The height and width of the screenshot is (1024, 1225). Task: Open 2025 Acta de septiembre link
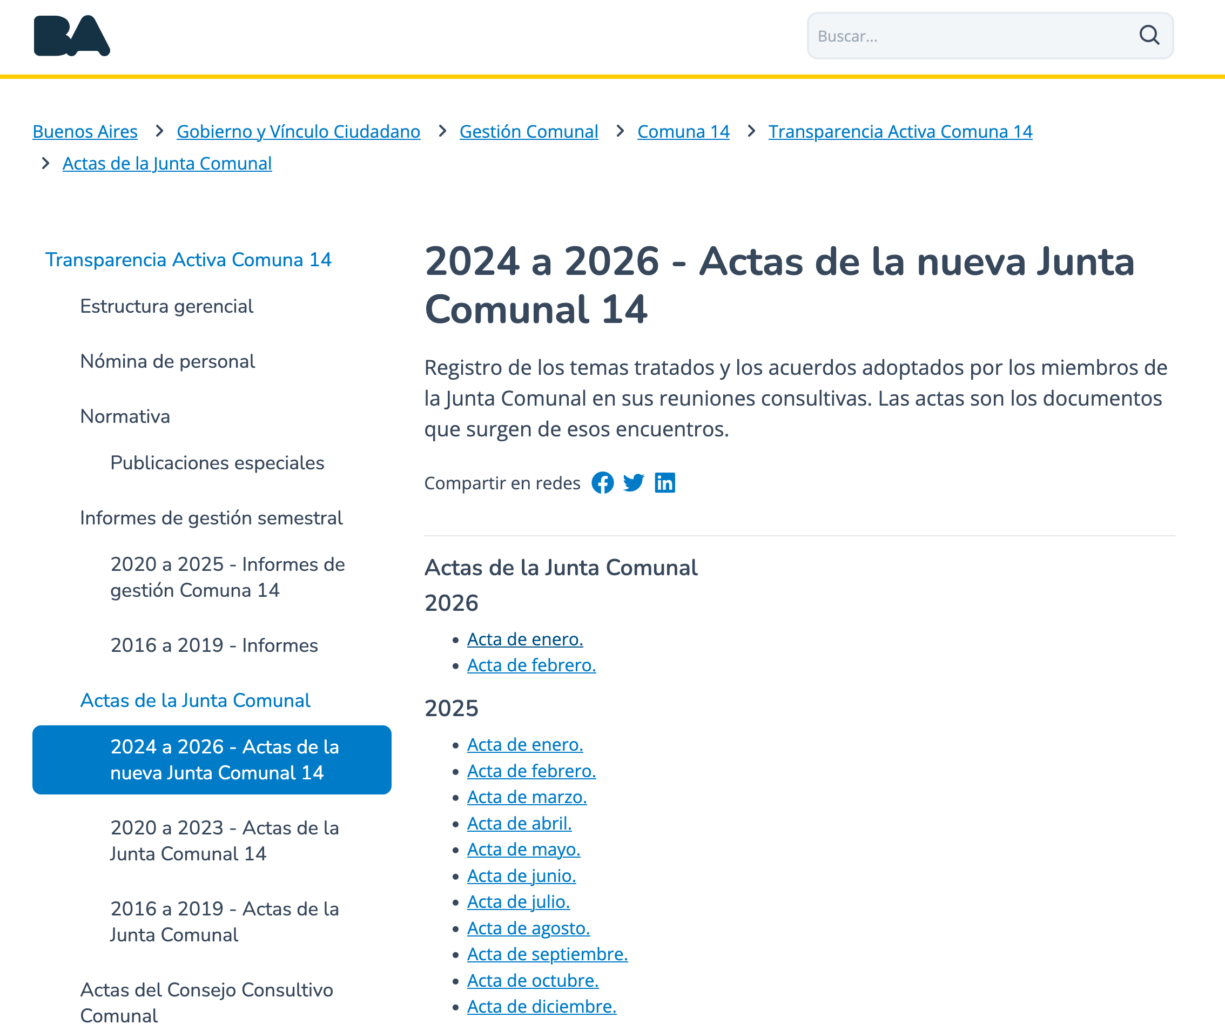click(x=547, y=955)
